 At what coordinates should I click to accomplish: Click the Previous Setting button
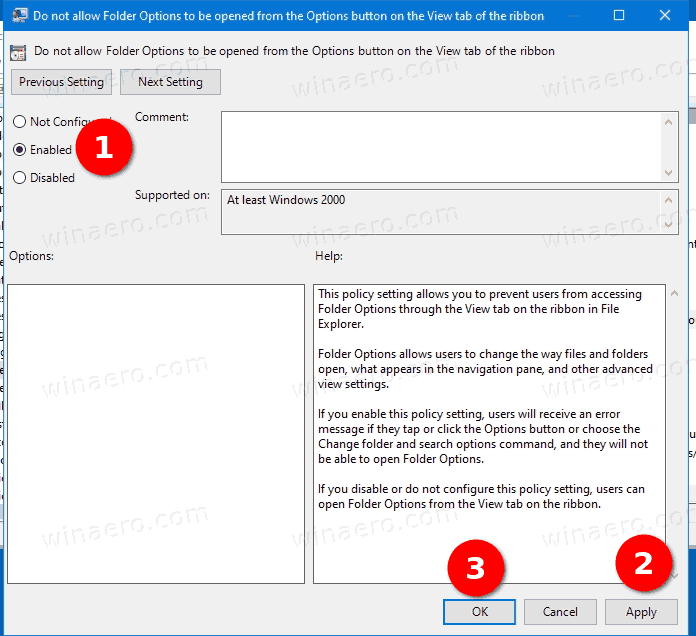click(61, 82)
